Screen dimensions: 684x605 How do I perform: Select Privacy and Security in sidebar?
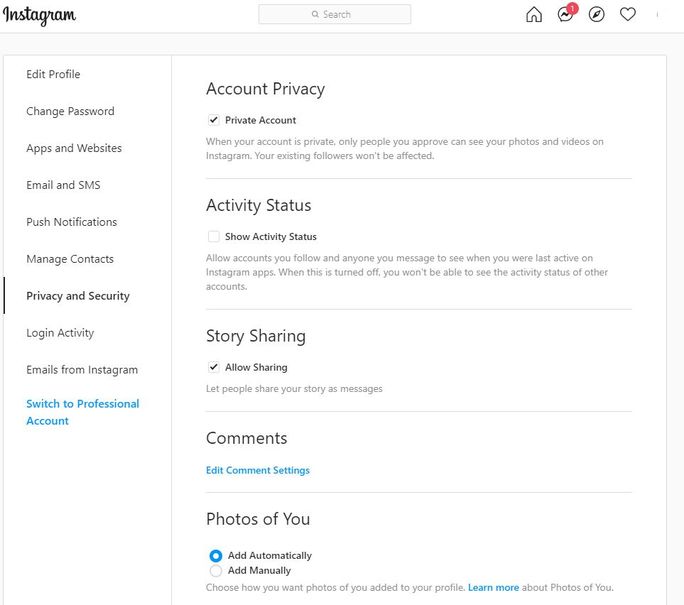[x=78, y=296]
